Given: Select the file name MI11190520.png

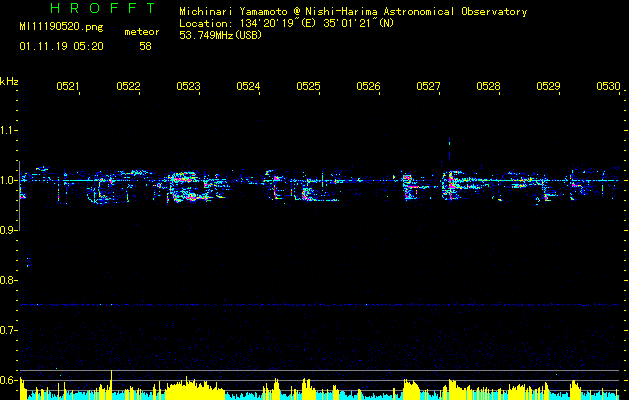Looking at the screenshot, I should point(61,27).
